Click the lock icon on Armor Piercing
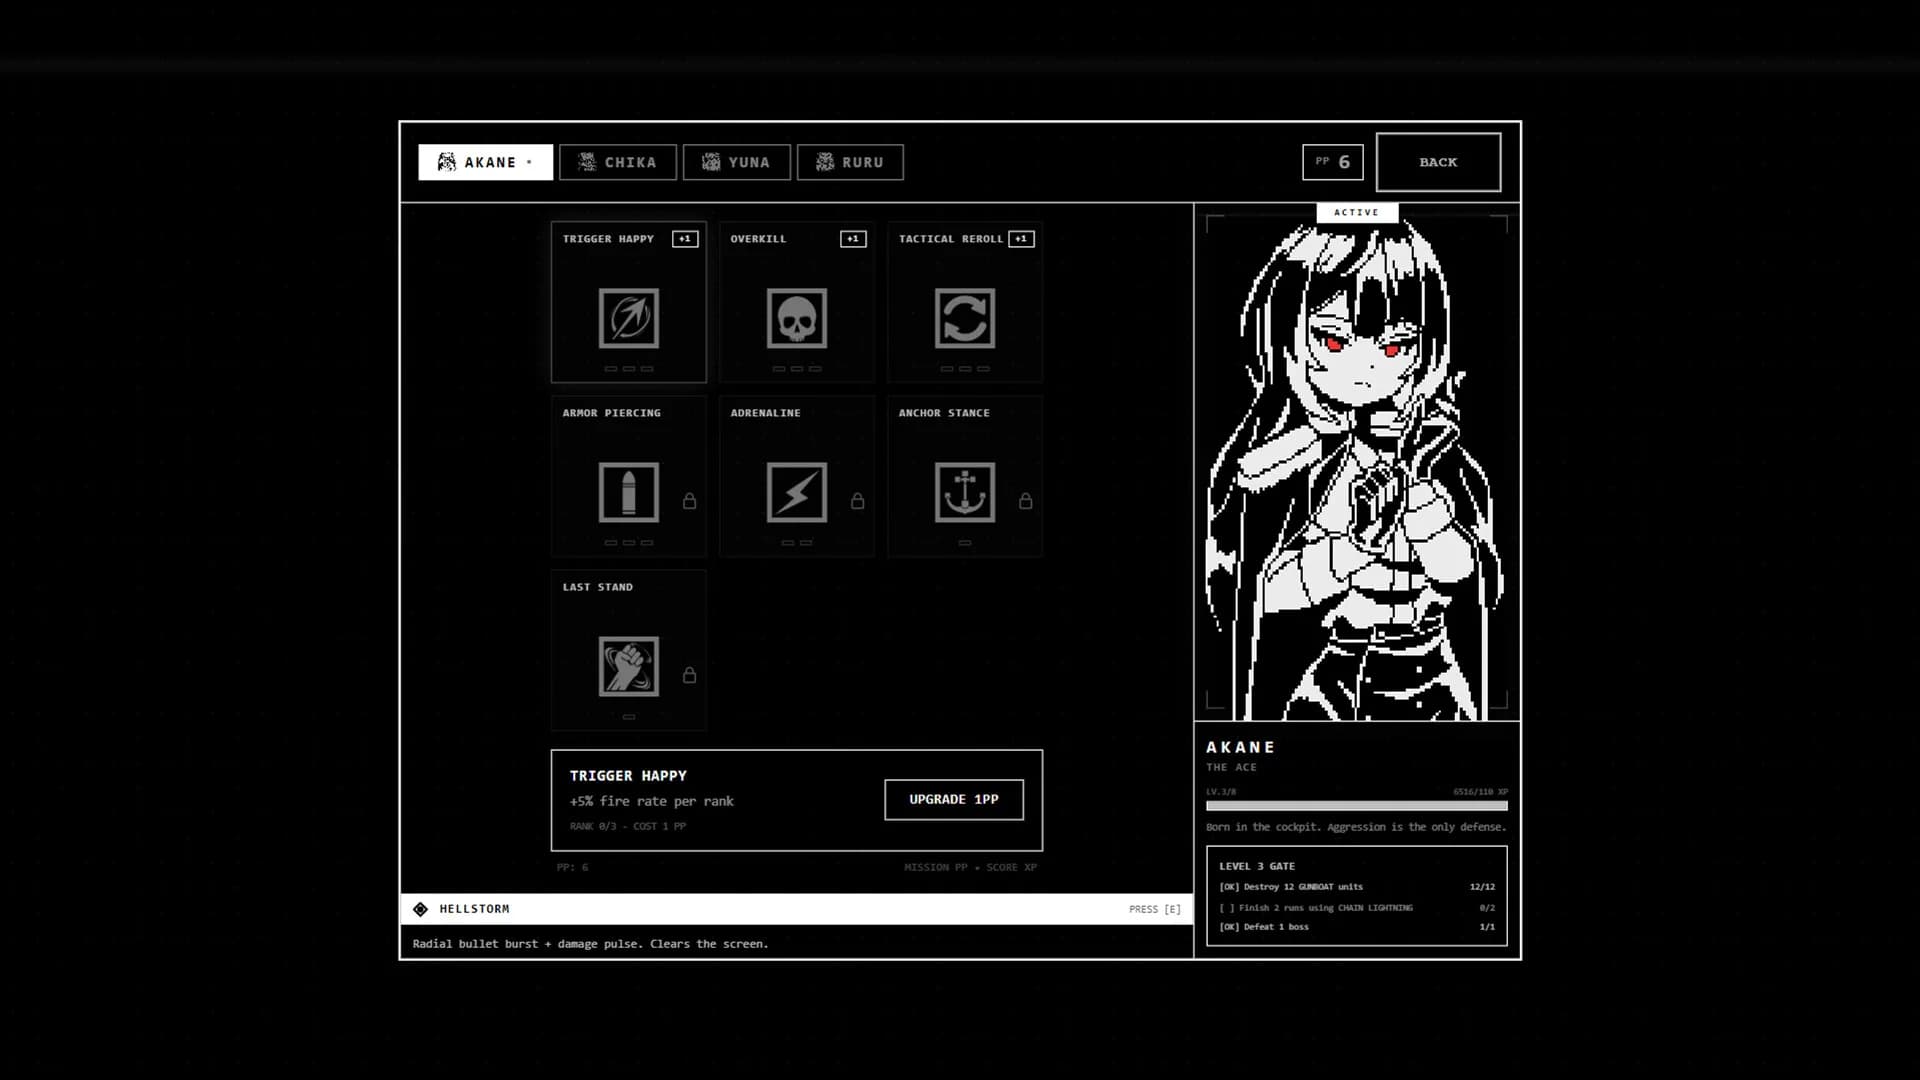 689,501
